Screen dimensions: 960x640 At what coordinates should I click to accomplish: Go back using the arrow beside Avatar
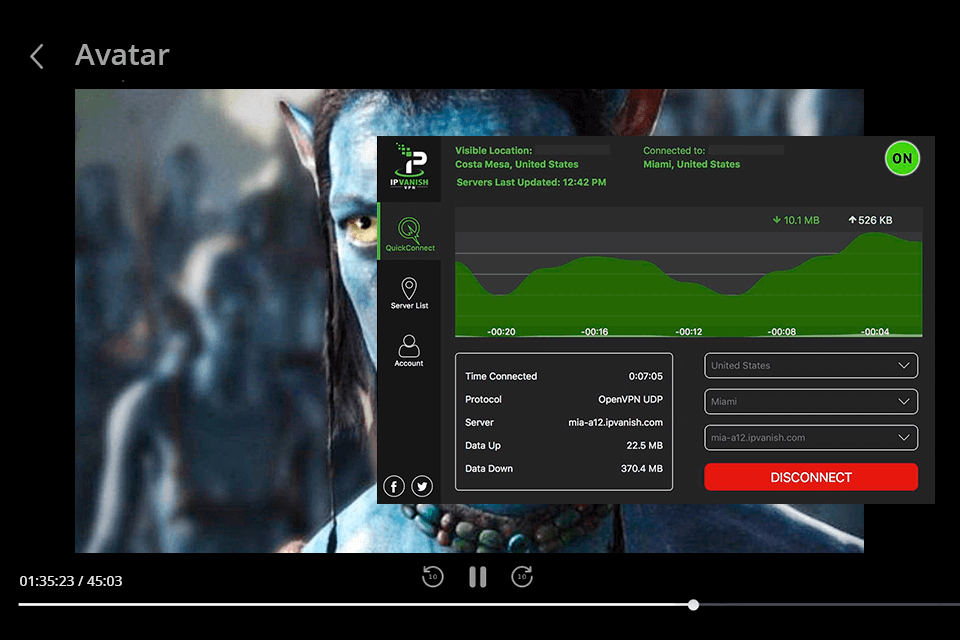pyautogui.click(x=37, y=56)
